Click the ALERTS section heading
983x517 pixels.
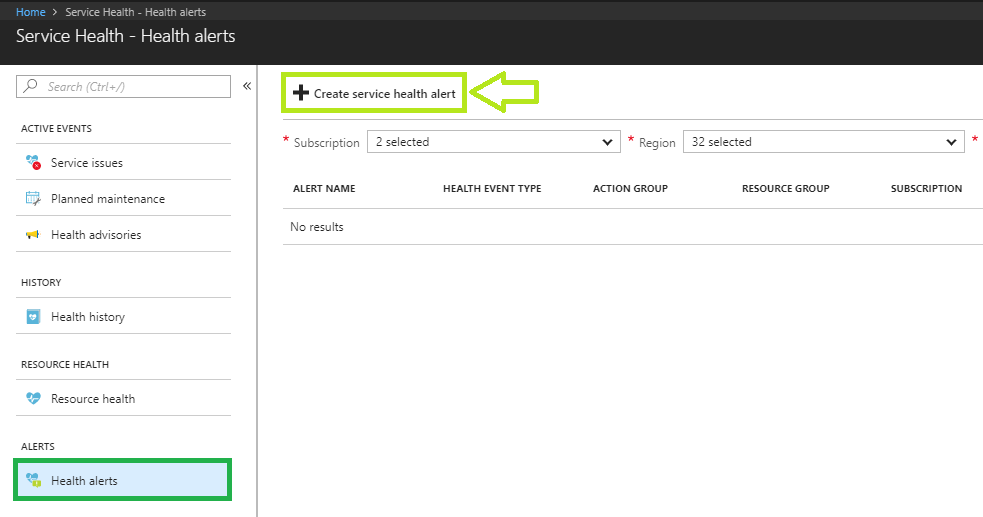tap(38, 447)
